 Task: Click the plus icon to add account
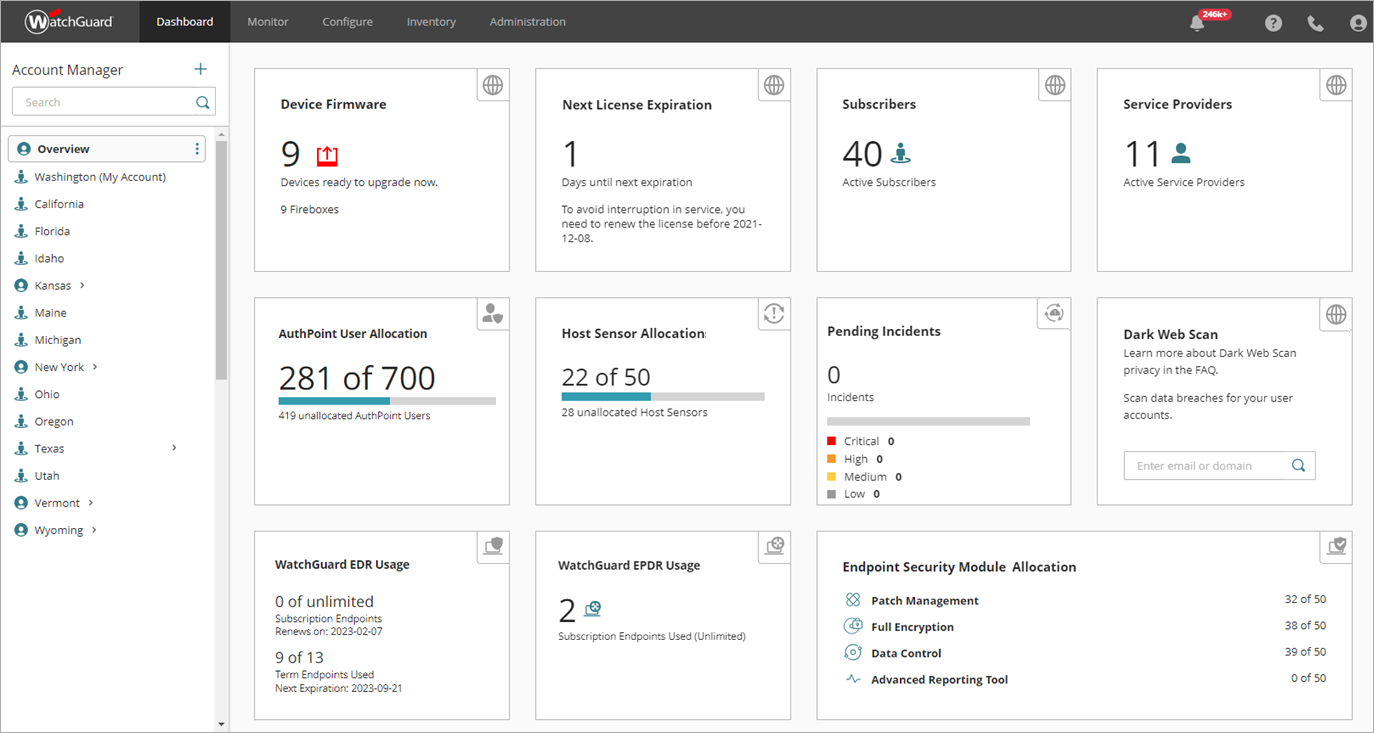click(x=201, y=69)
